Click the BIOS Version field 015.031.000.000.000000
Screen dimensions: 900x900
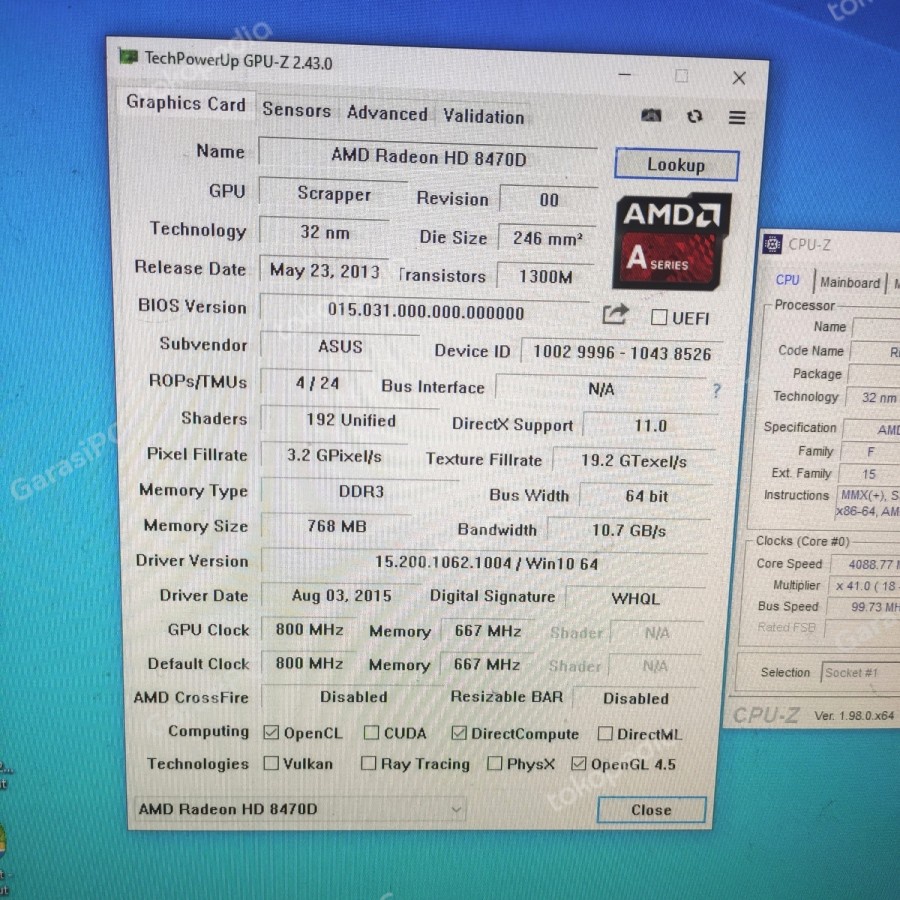[425, 312]
